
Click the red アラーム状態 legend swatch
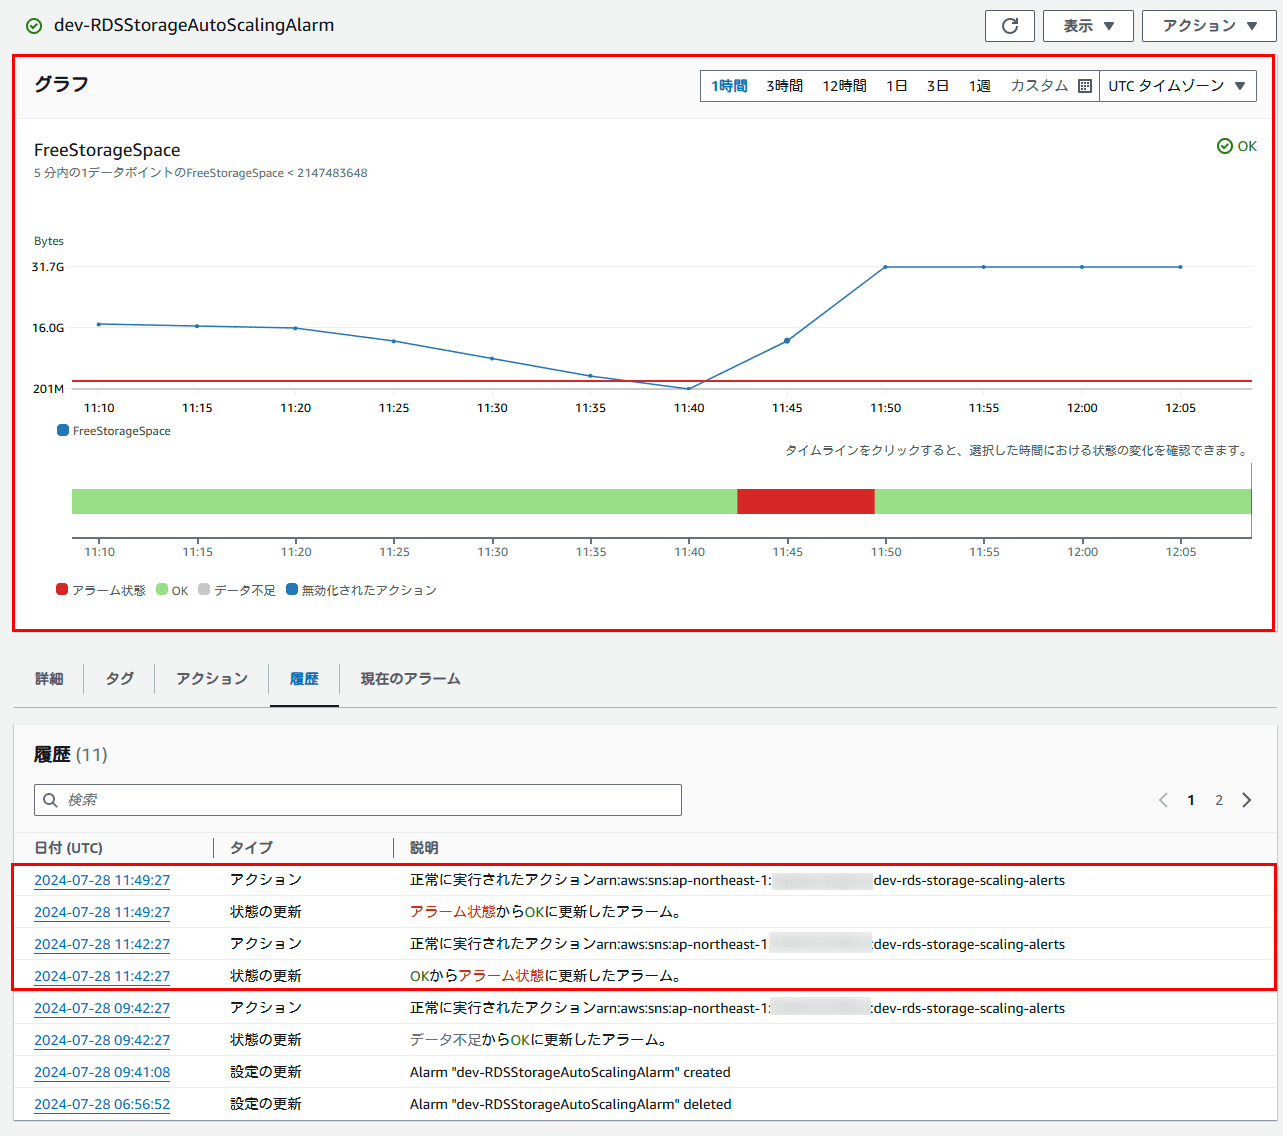[62, 590]
